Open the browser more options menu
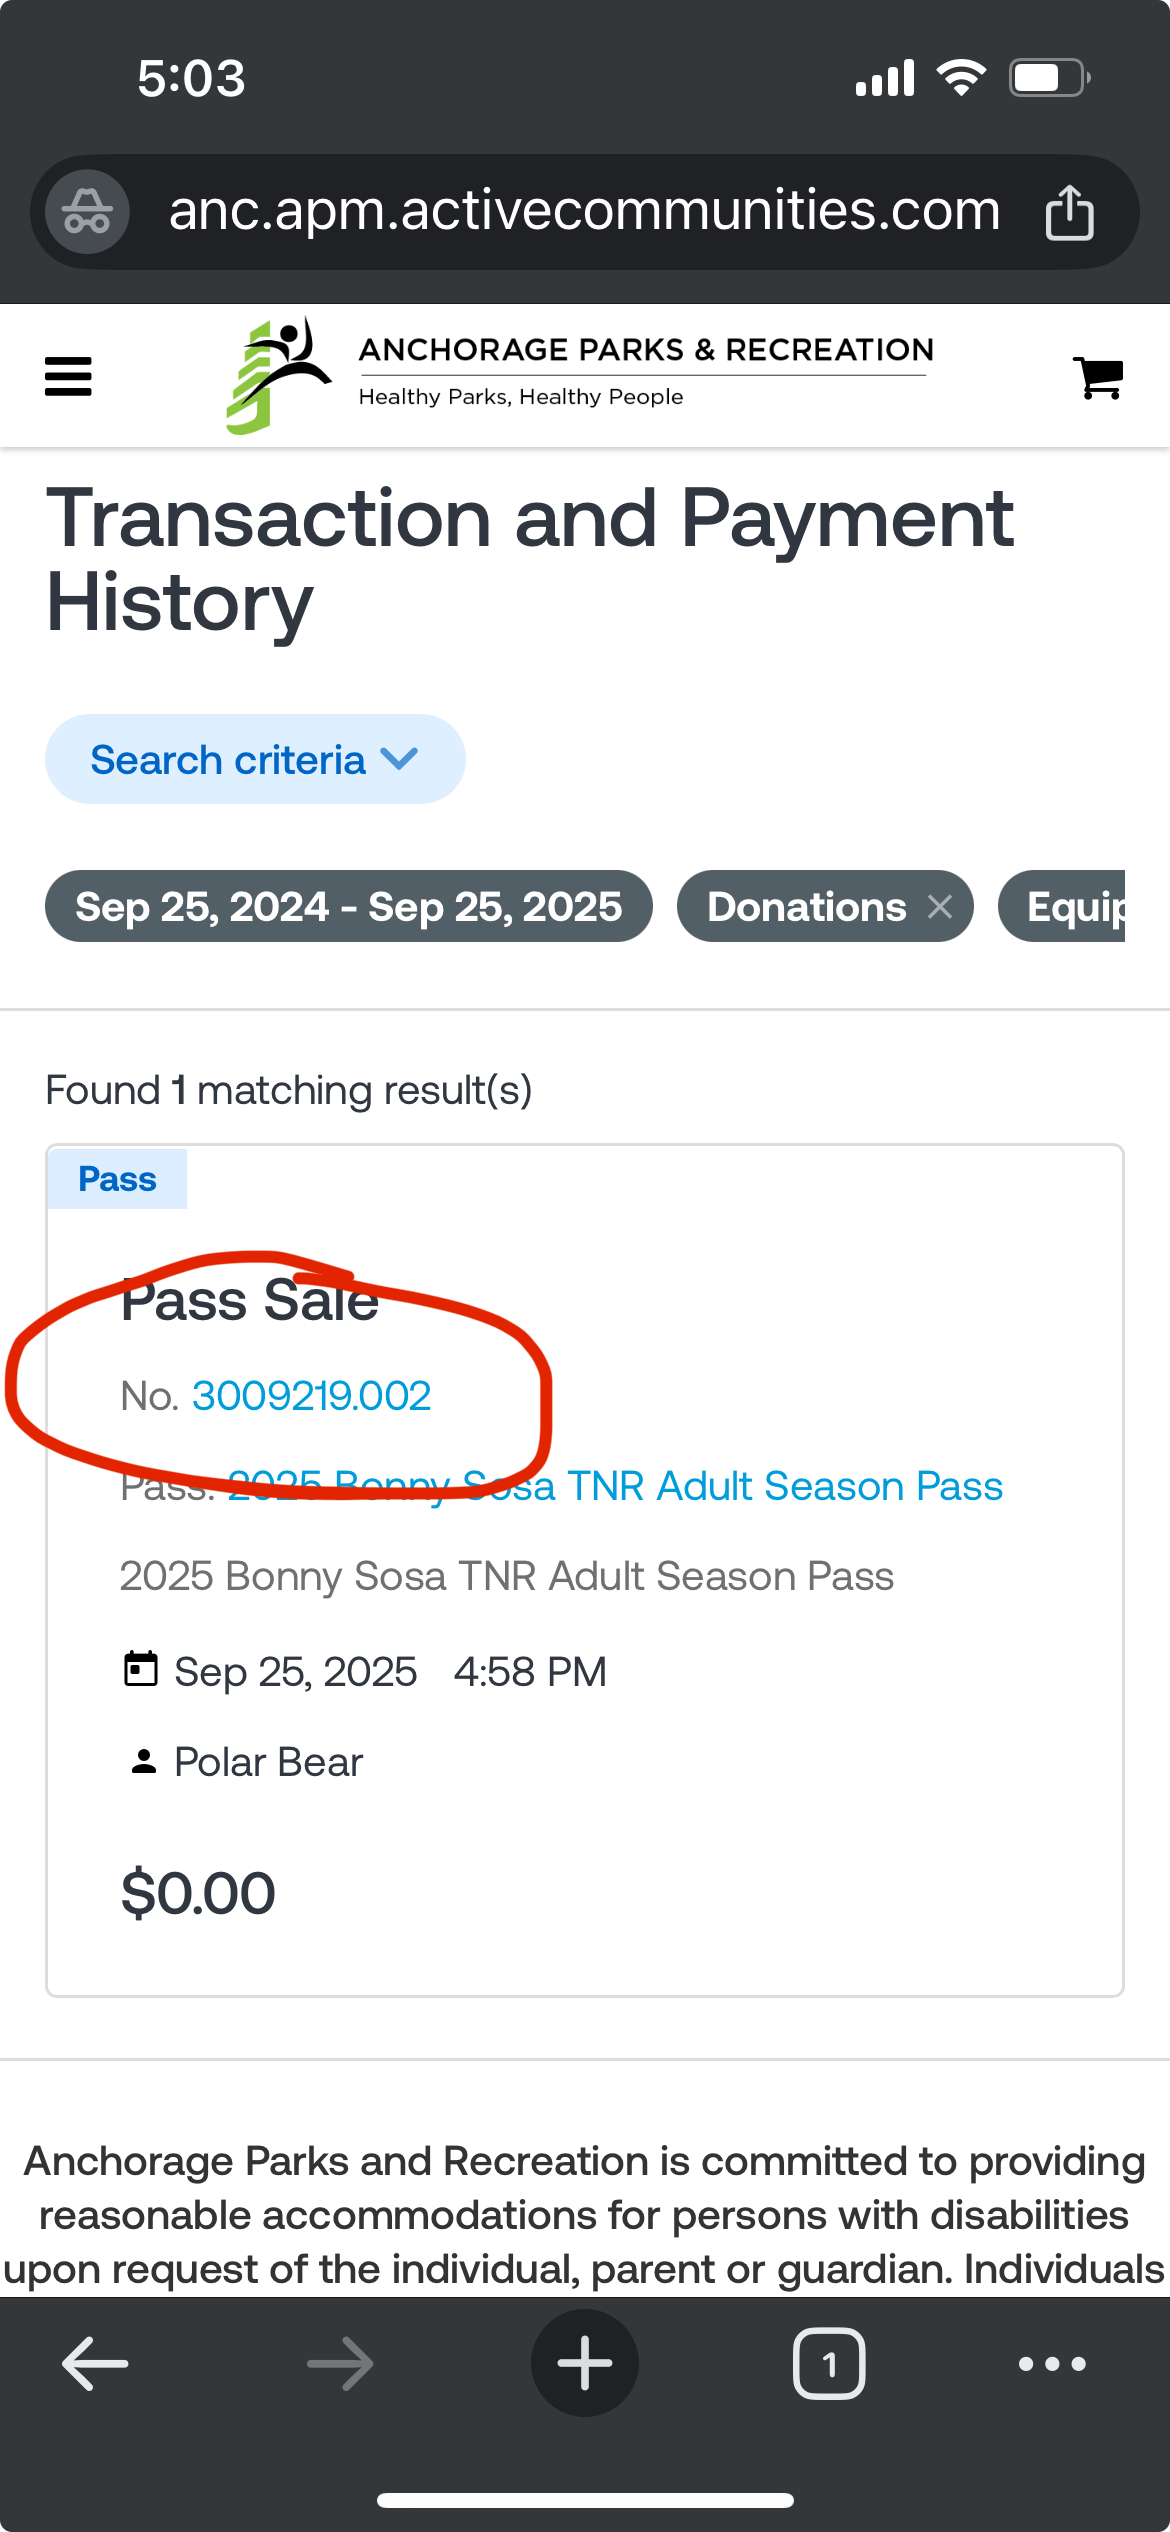The image size is (1170, 2532). coord(1052,2364)
